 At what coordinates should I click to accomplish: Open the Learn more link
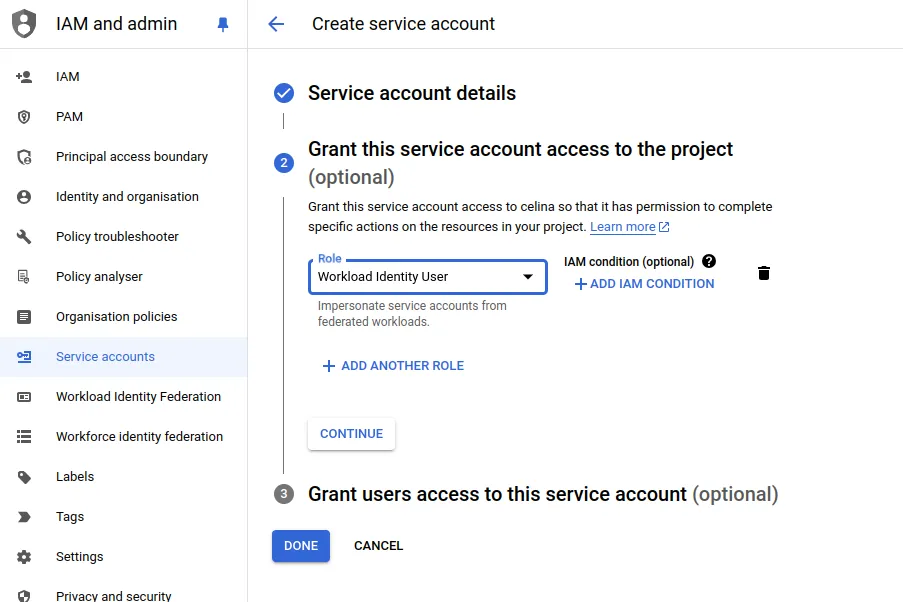tap(623, 226)
